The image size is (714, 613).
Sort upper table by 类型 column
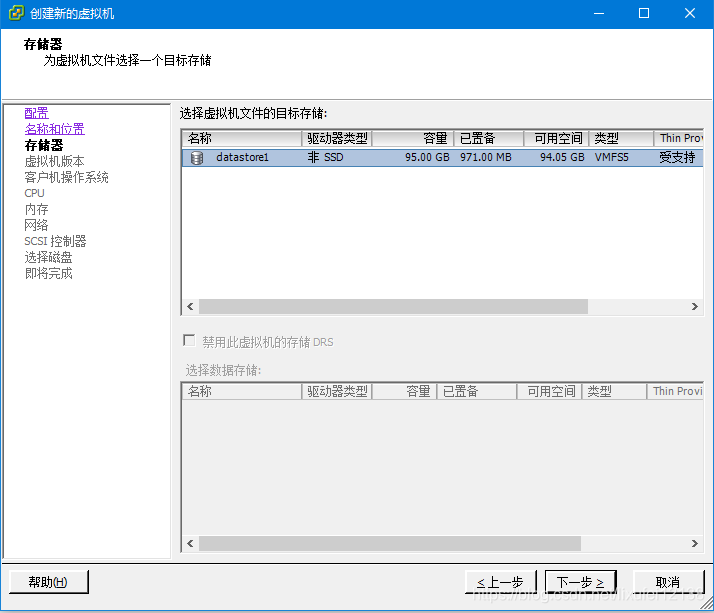[621, 138]
